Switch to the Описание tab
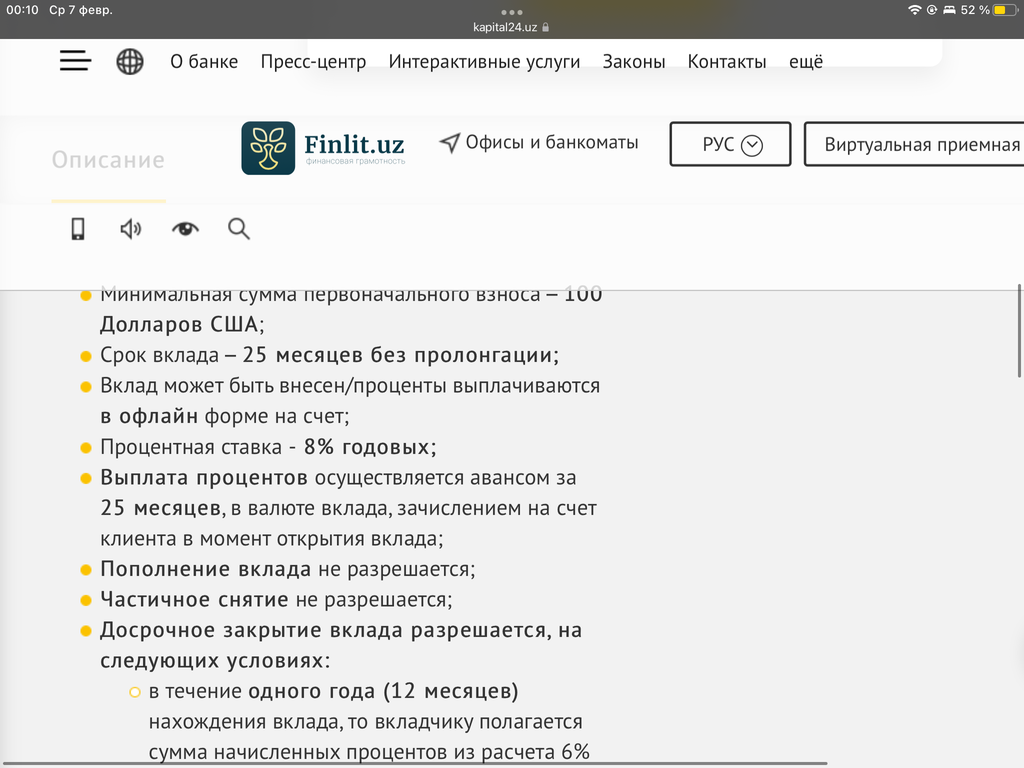The image size is (1024, 768). pyautogui.click(x=108, y=160)
